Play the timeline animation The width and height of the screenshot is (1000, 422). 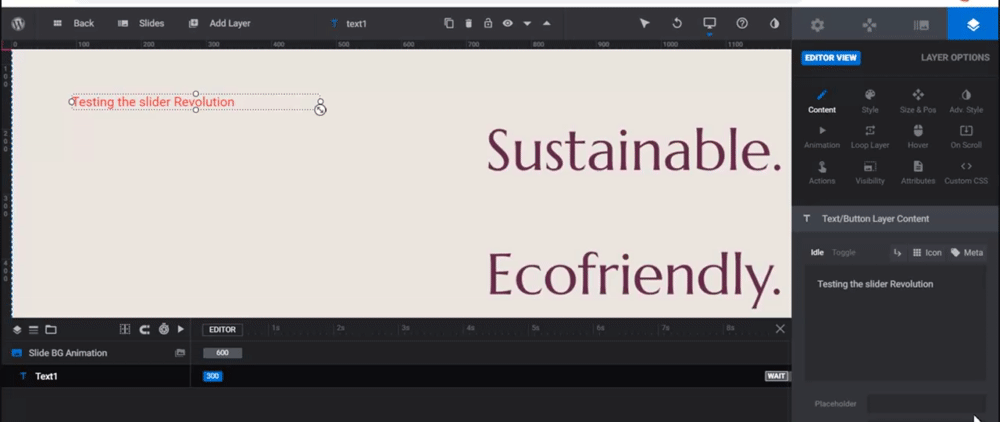click(x=181, y=330)
